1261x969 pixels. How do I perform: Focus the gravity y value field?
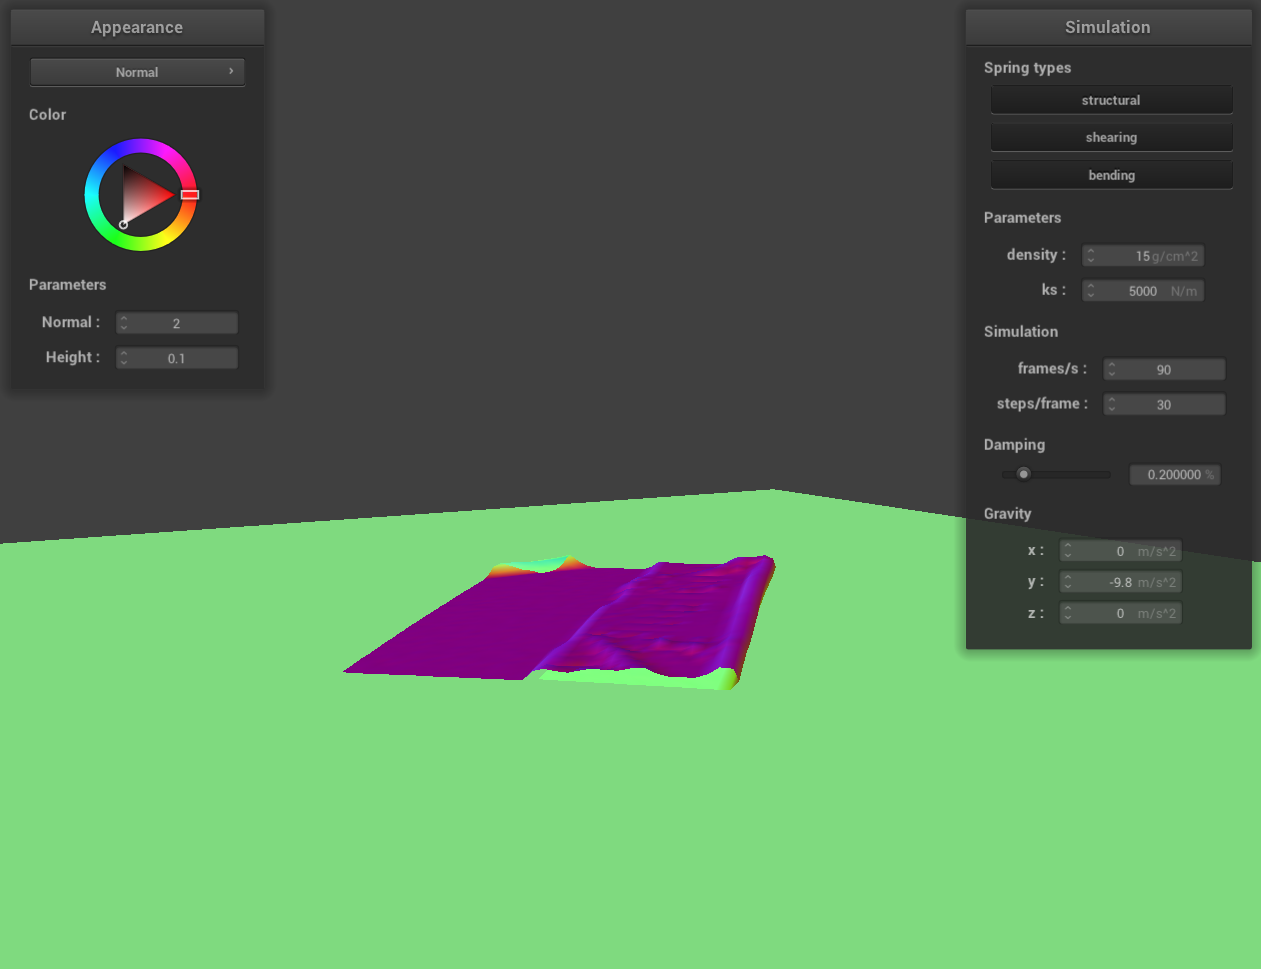point(1125,582)
